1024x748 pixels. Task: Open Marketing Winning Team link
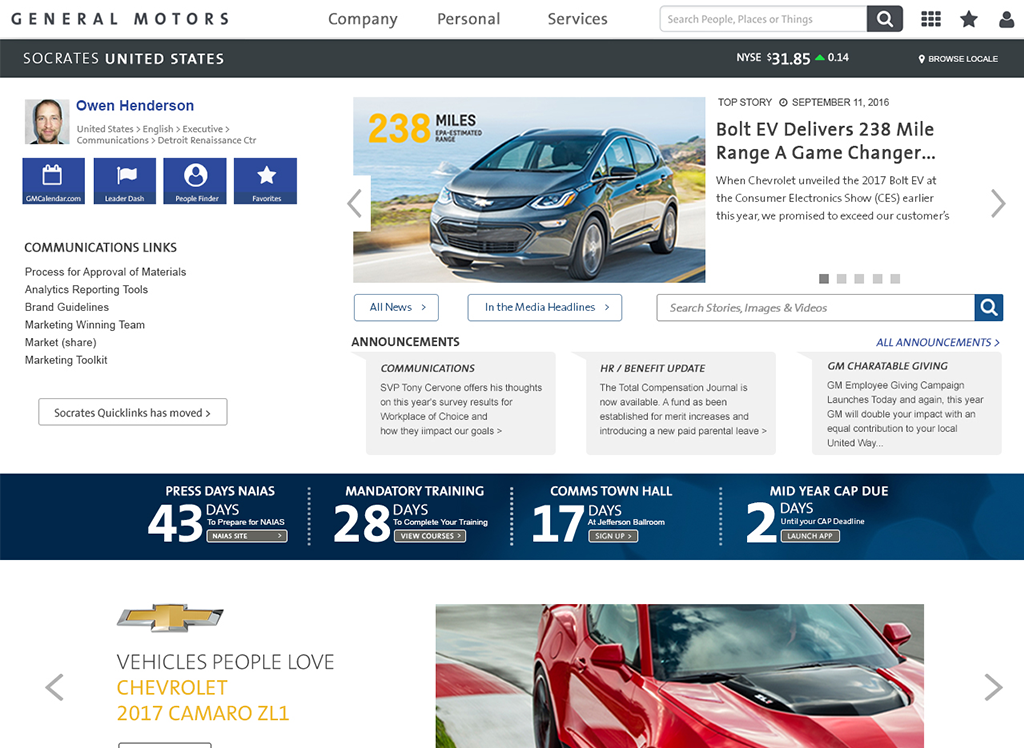tap(85, 325)
